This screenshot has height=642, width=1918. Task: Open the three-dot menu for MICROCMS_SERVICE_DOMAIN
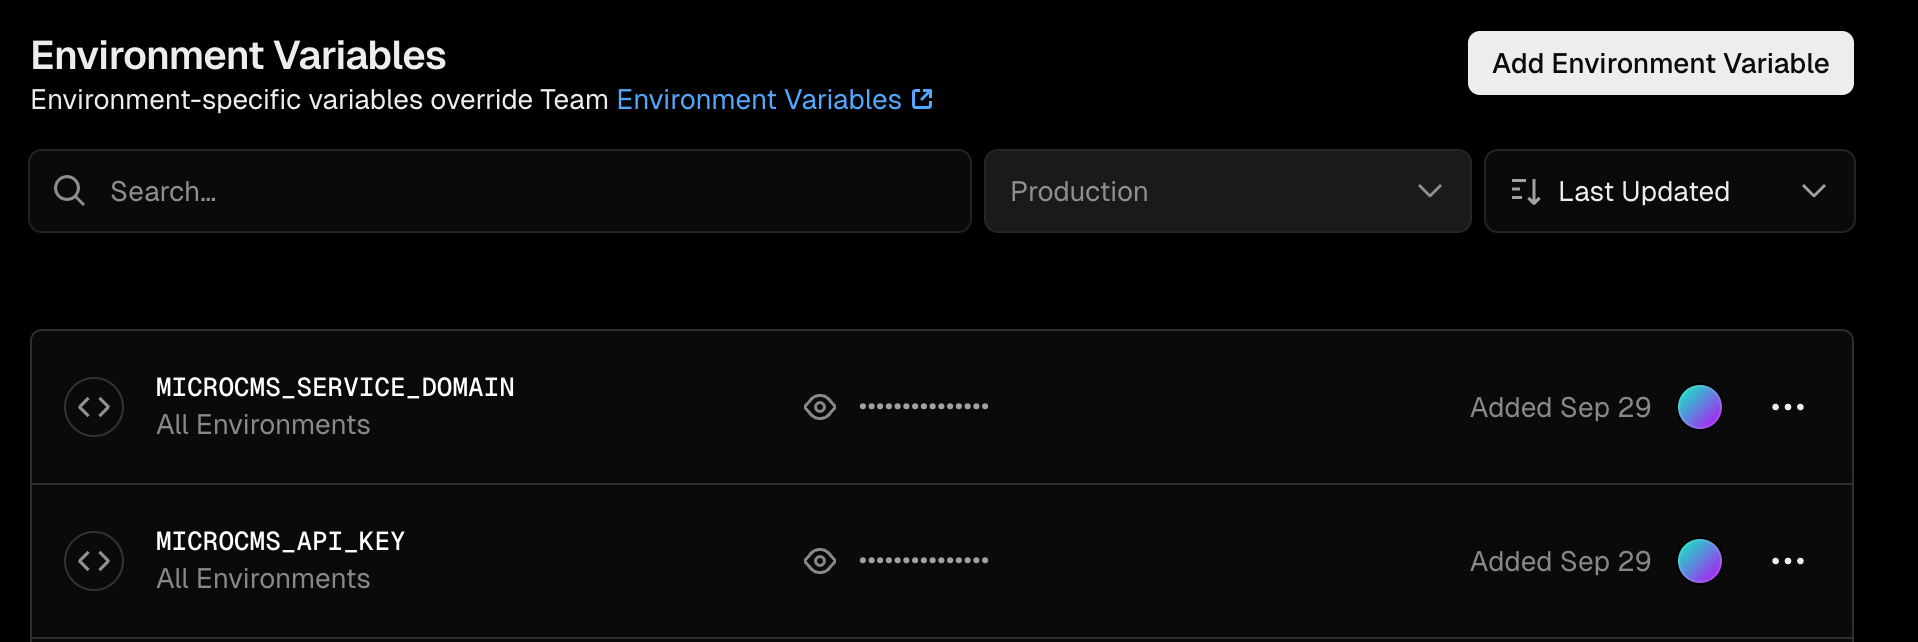pyautogui.click(x=1787, y=407)
